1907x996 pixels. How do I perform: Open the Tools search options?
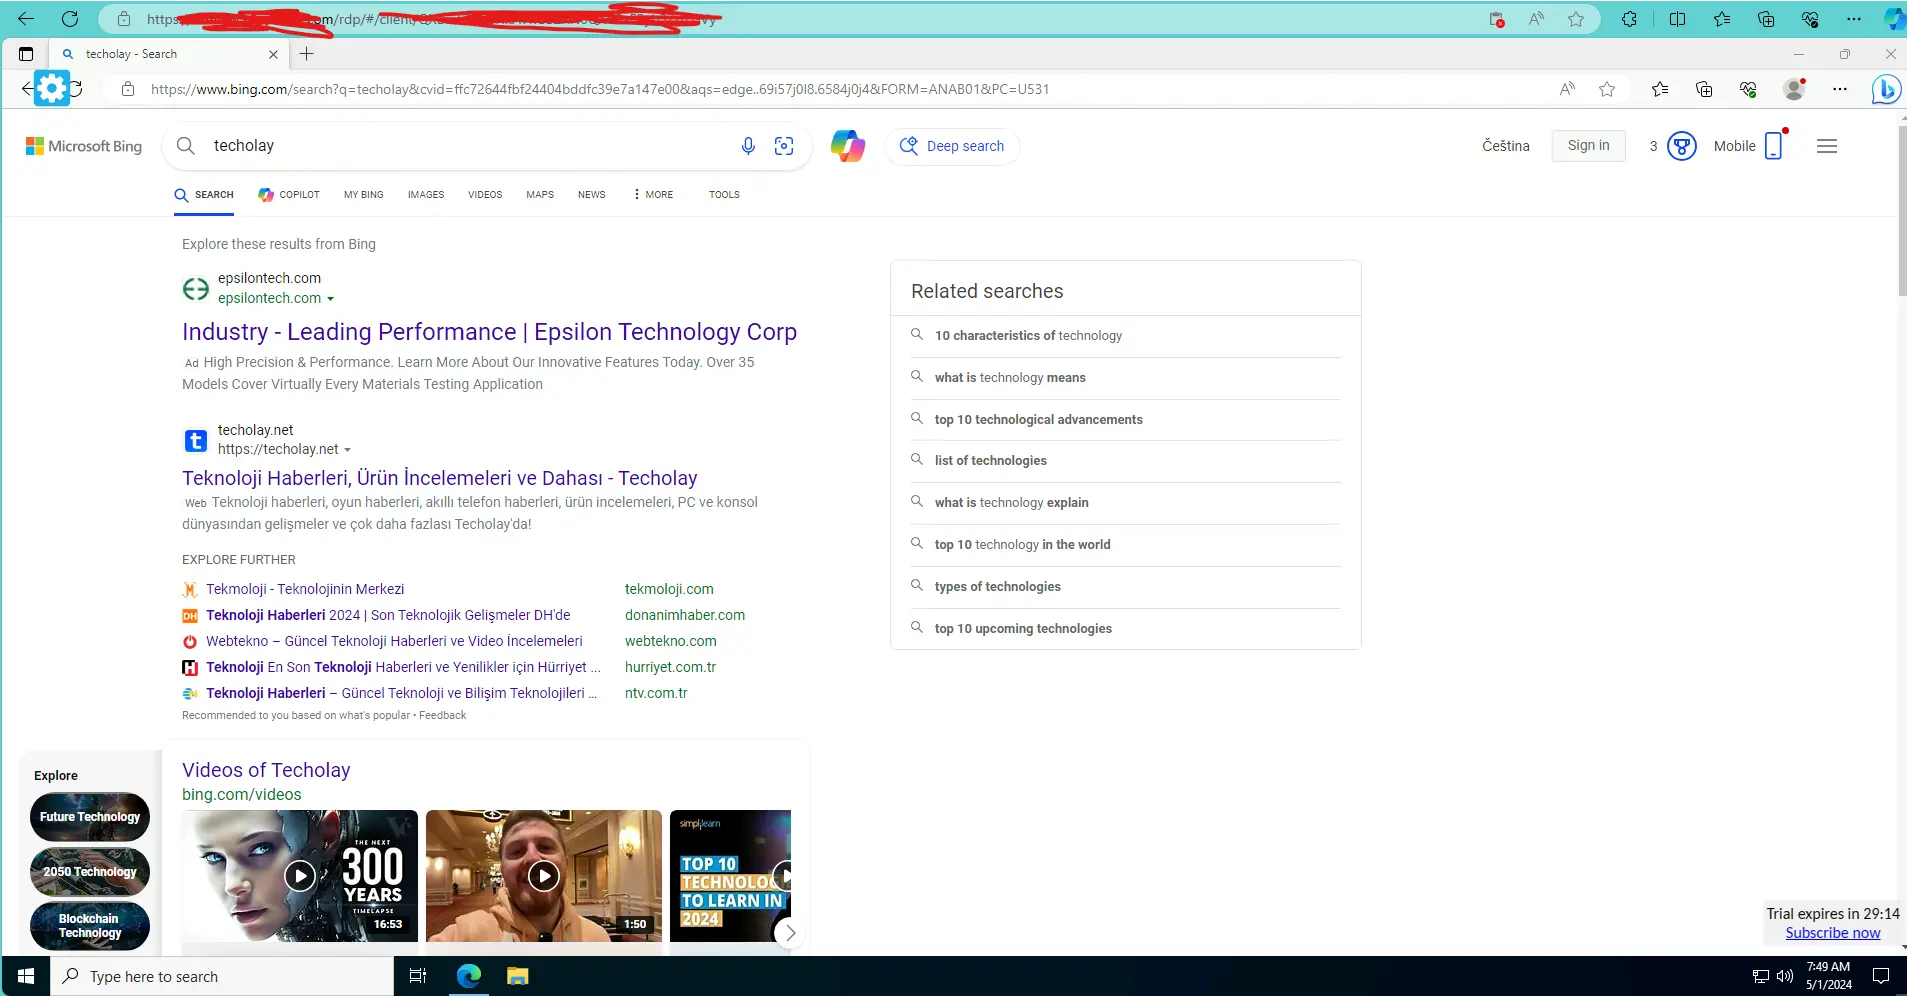coord(724,195)
